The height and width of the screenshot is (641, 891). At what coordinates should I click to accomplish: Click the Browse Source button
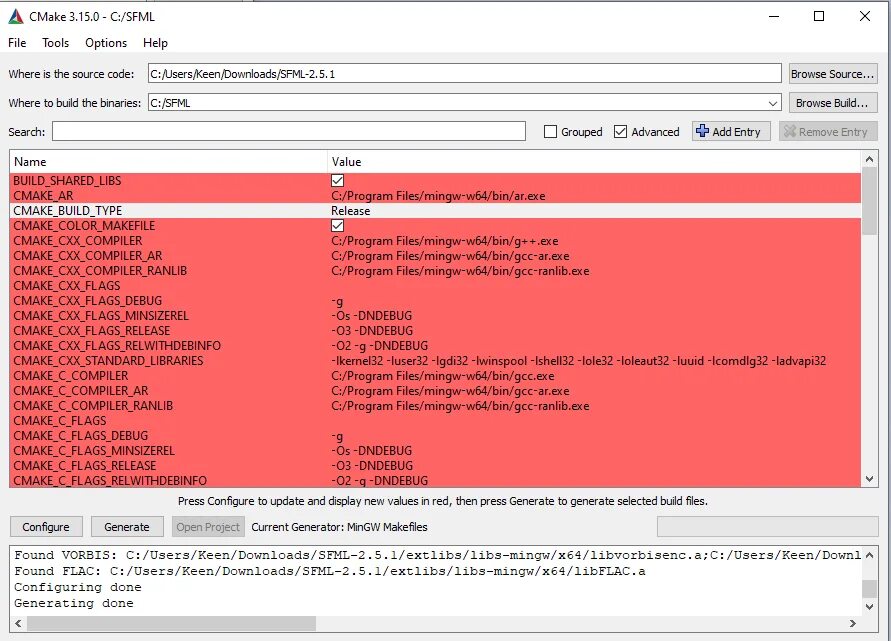(832, 74)
